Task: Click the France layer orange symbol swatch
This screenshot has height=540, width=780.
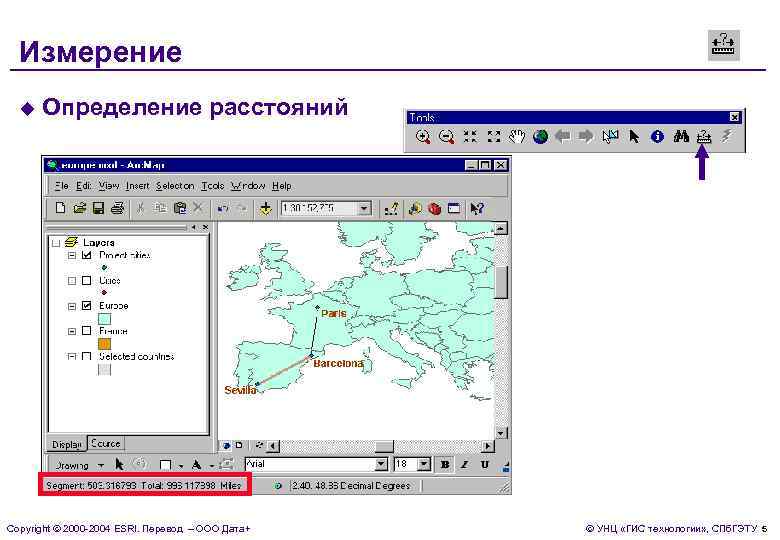Action: (x=104, y=344)
